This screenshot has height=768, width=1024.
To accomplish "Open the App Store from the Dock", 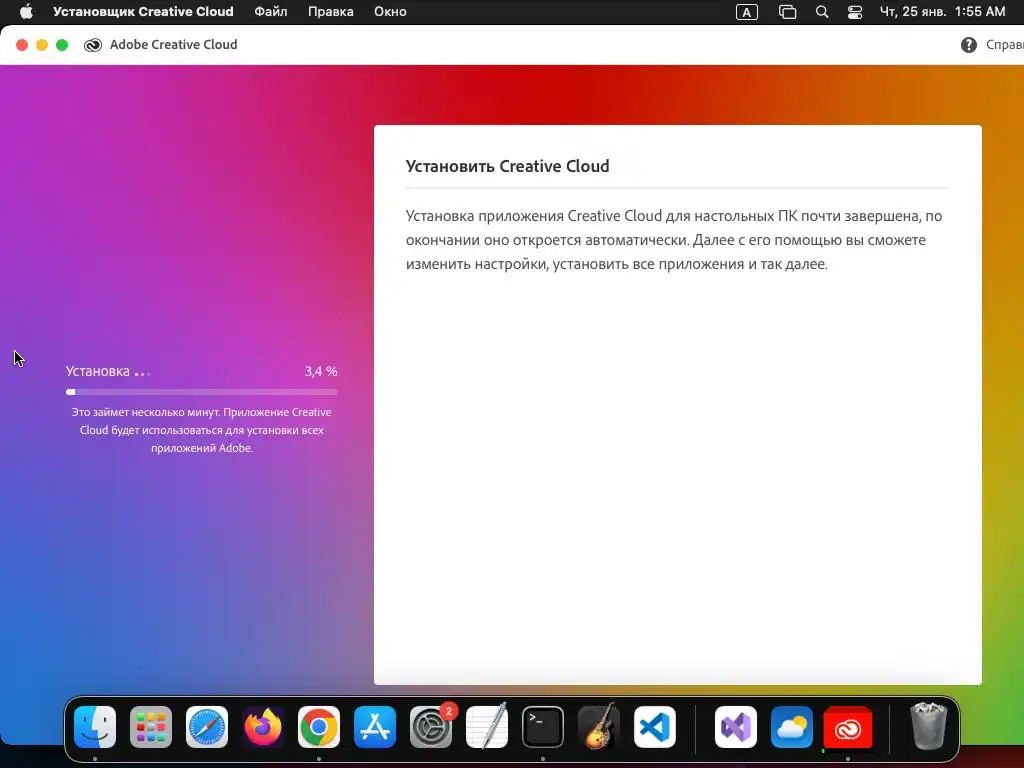I will pyautogui.click(x=375, y=727).
